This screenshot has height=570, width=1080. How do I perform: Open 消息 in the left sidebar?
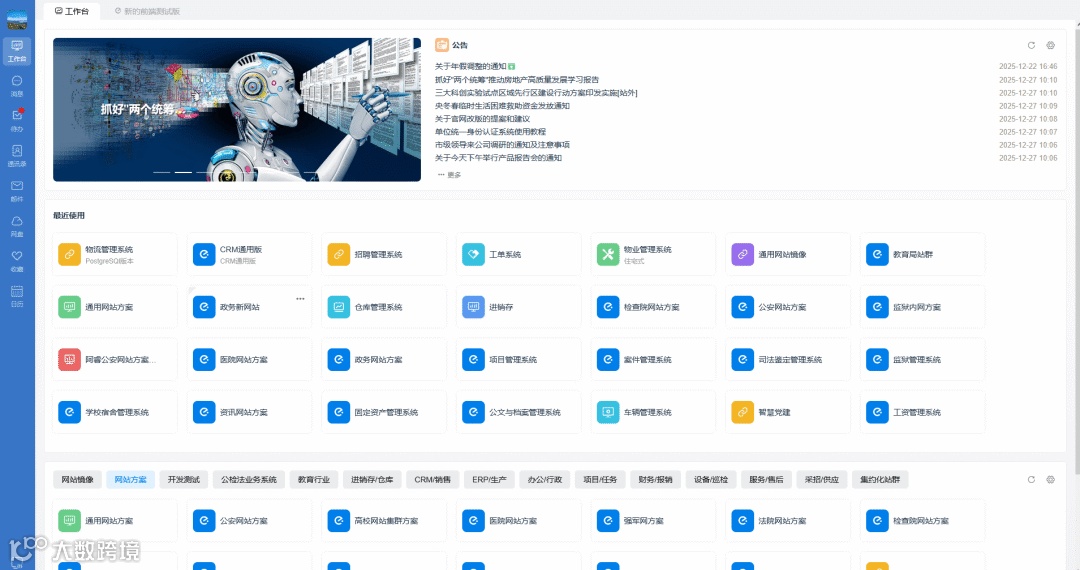coord(17,86)
